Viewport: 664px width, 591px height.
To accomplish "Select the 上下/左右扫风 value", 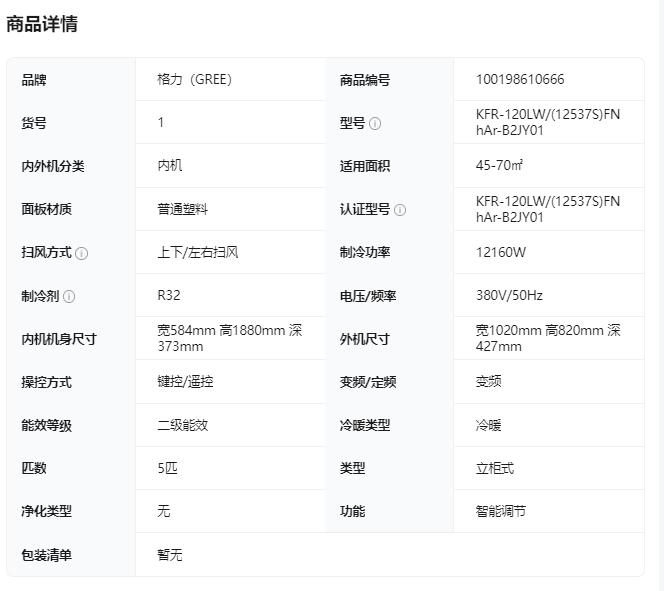I will click(197, 252).
